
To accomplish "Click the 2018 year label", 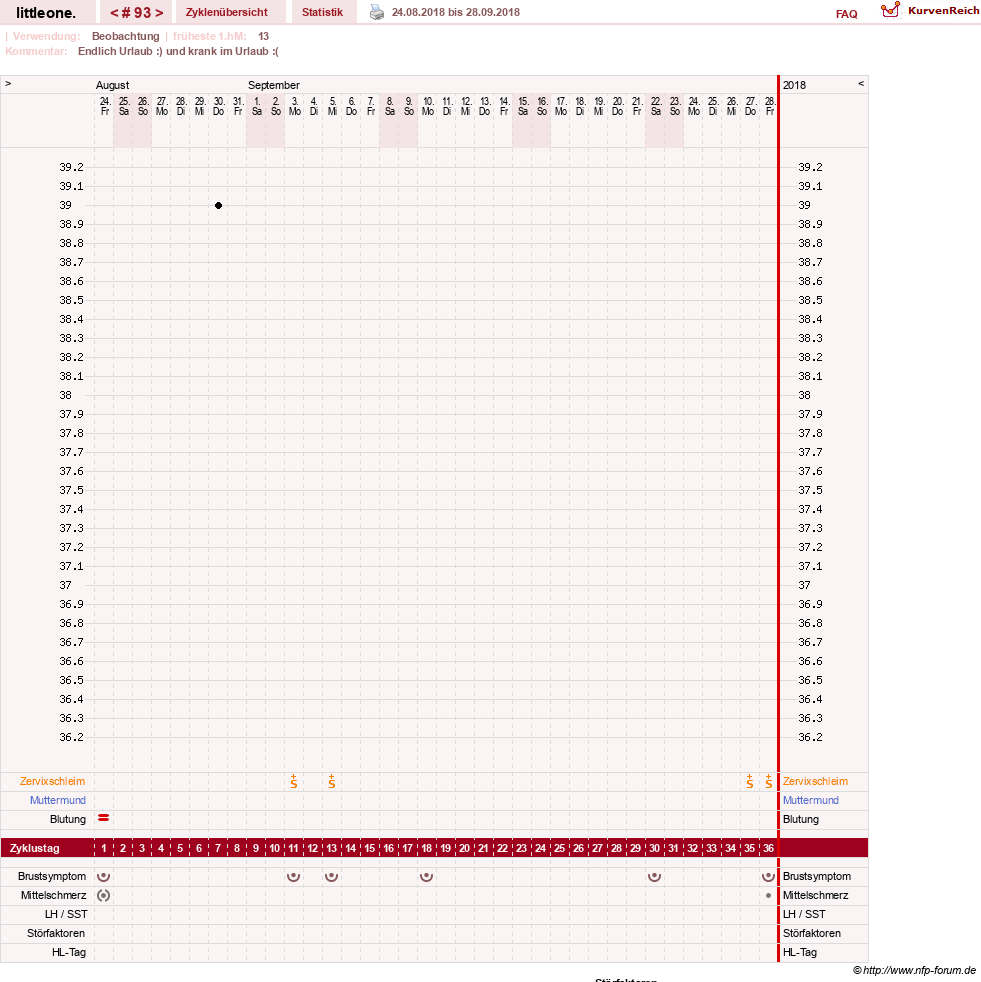I will pos(794,85).
